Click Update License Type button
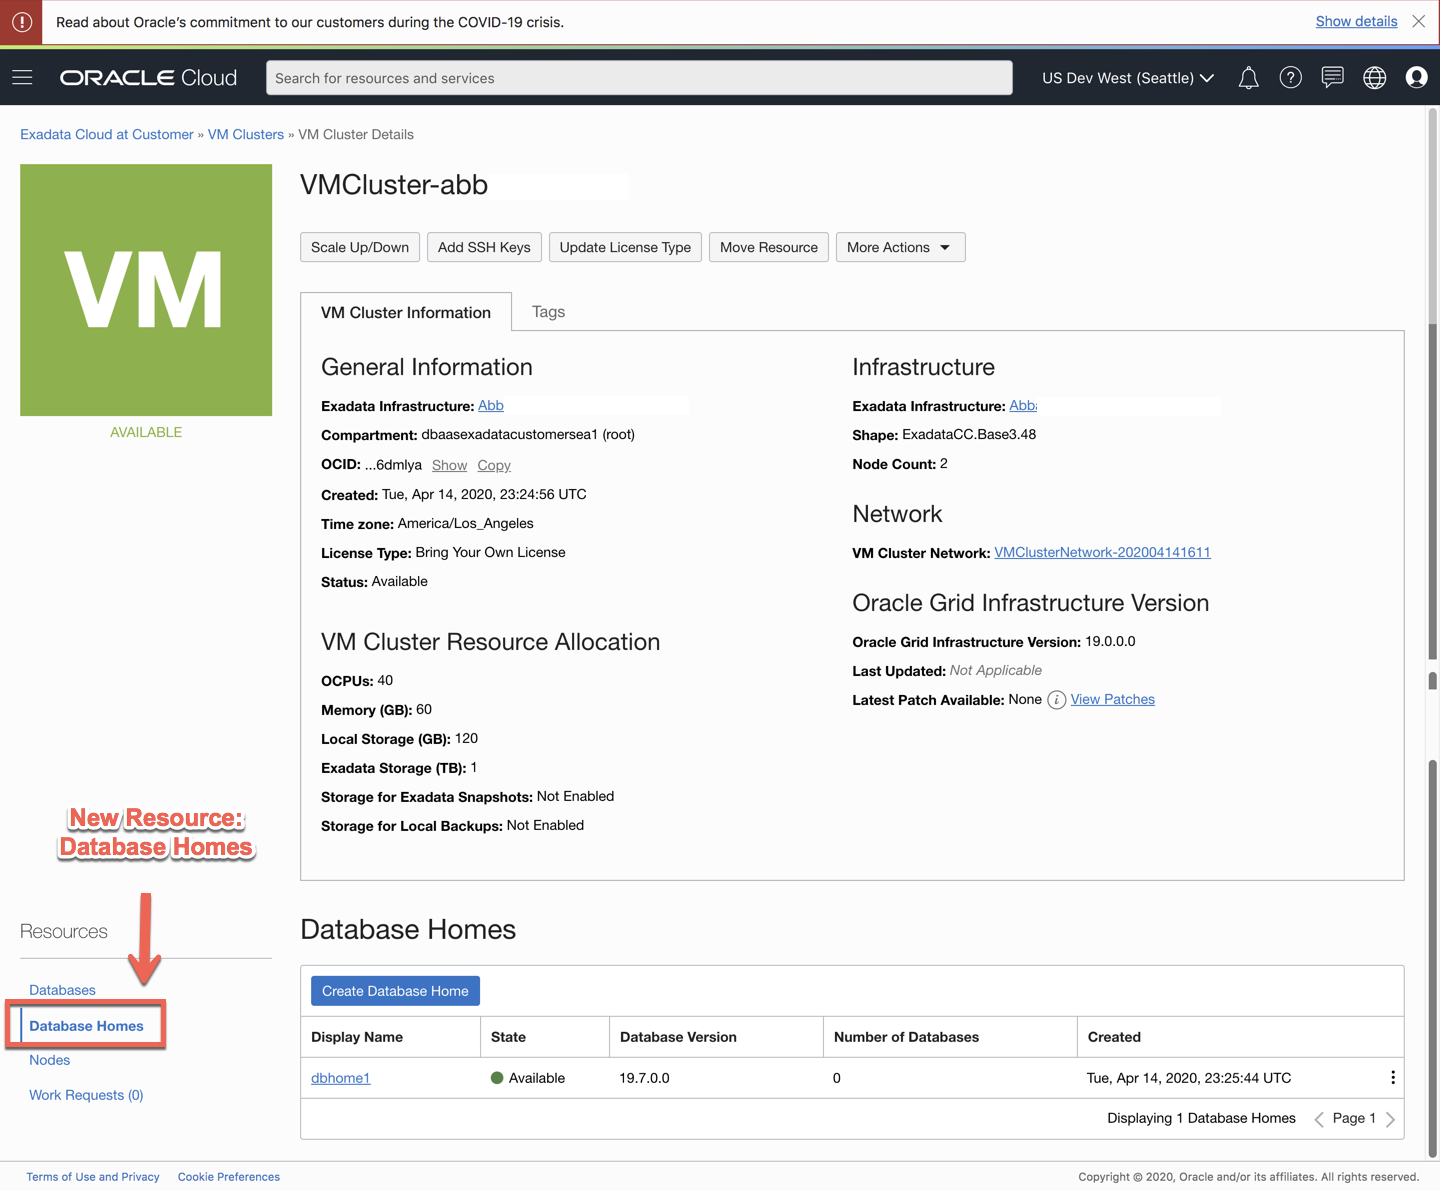1440x1191 pixels. point(625,247)
